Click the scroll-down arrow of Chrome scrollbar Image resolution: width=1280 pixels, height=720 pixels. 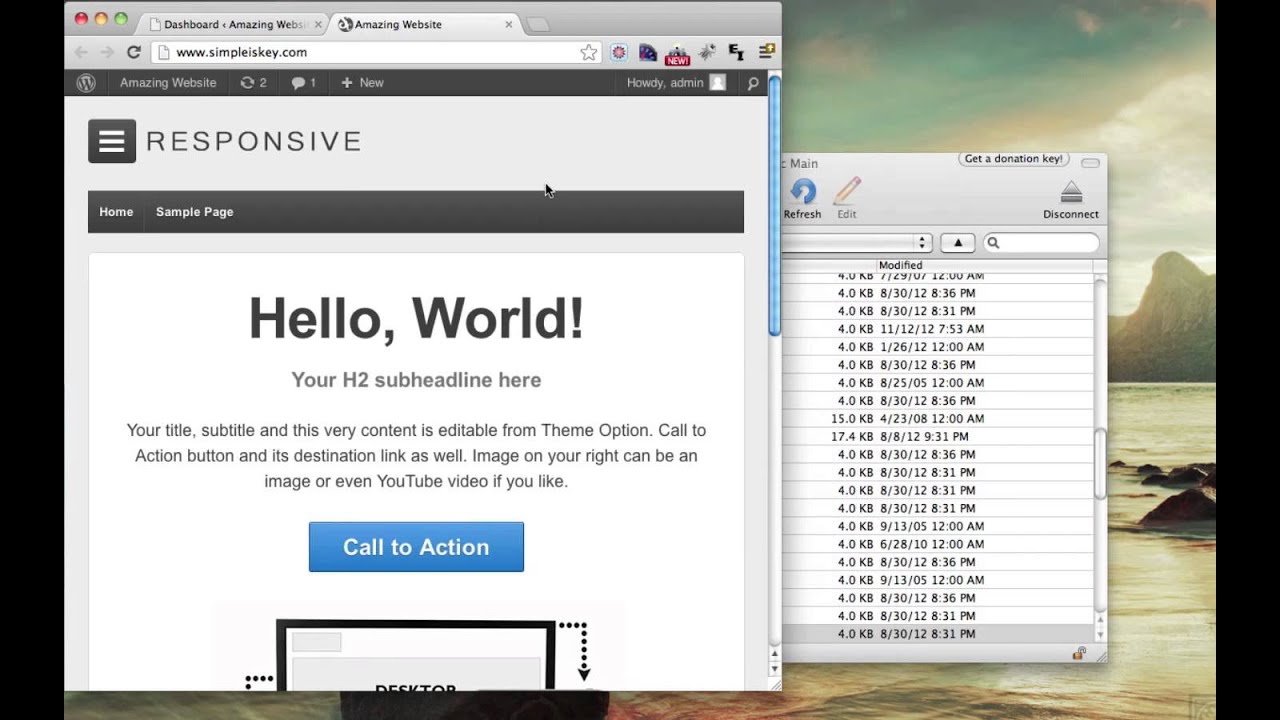(x=774, y=670)
